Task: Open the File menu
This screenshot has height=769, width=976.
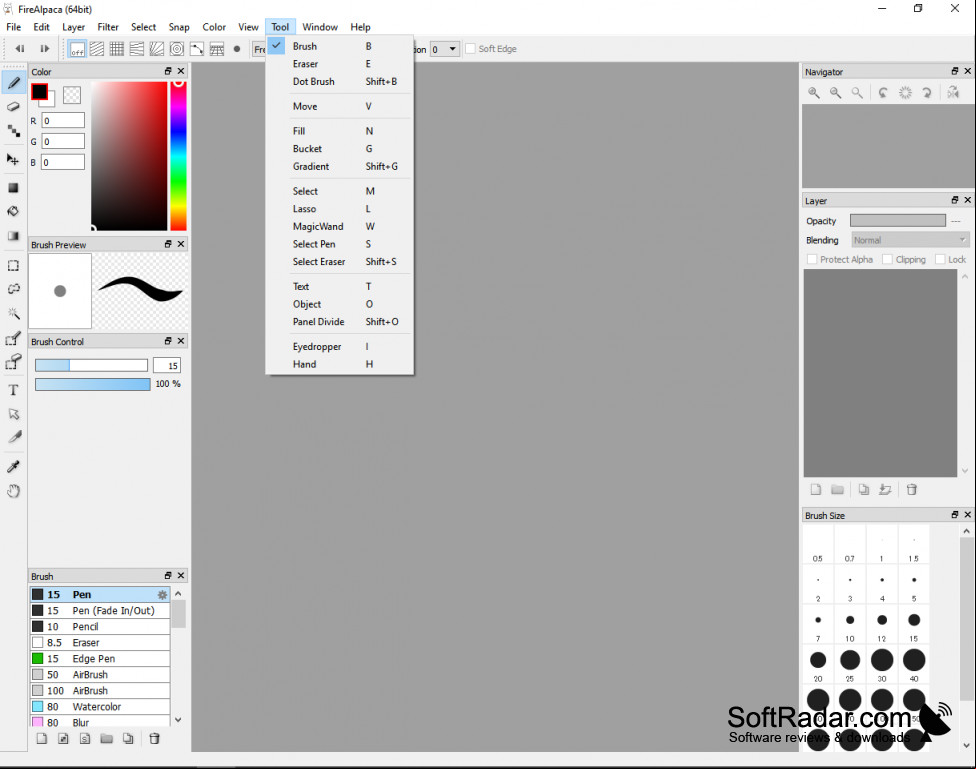Action: (14, 27)
